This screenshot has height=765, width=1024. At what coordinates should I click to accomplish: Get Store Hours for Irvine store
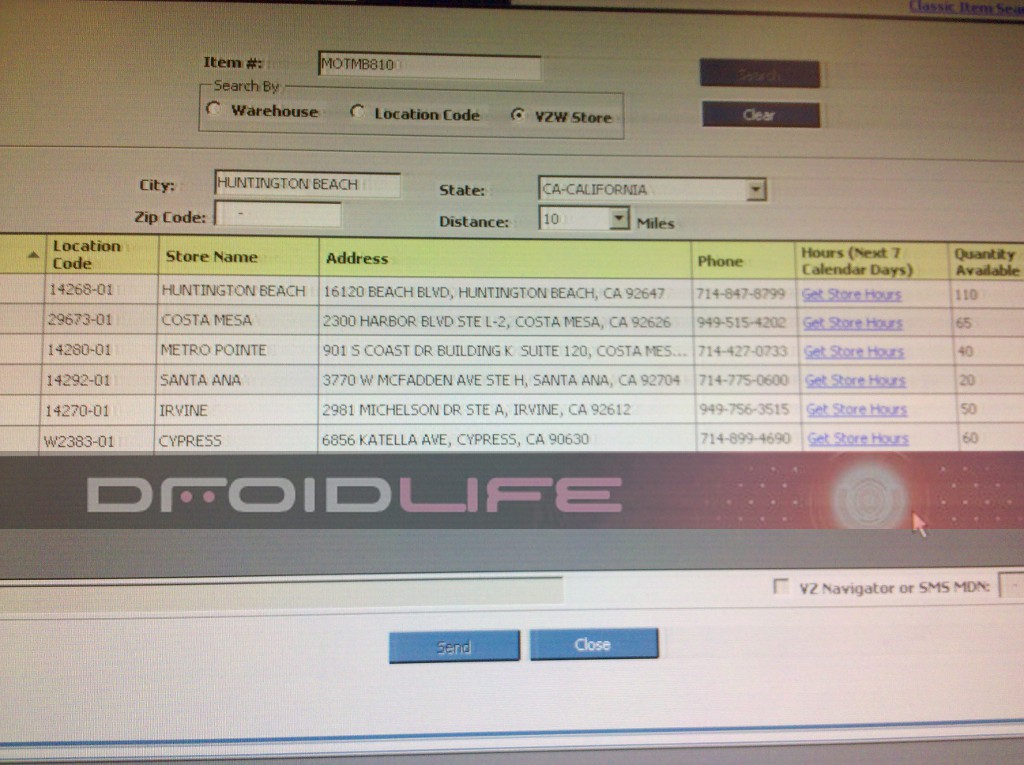point(856,410)
